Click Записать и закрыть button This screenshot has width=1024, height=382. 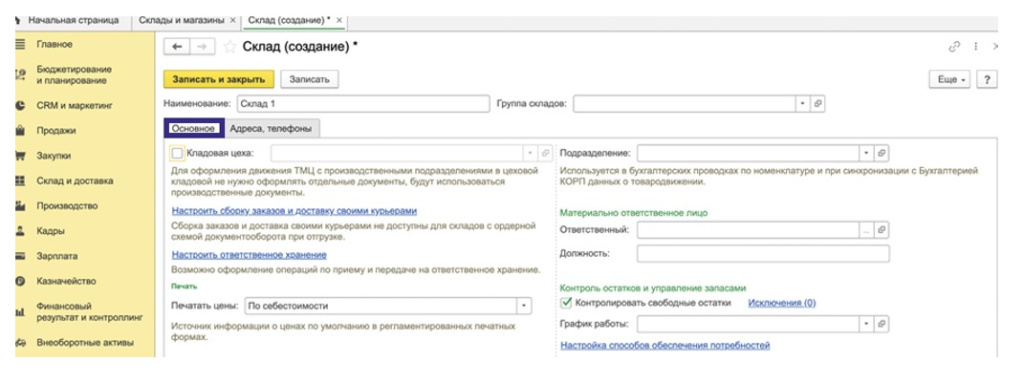tap(219, 79)
